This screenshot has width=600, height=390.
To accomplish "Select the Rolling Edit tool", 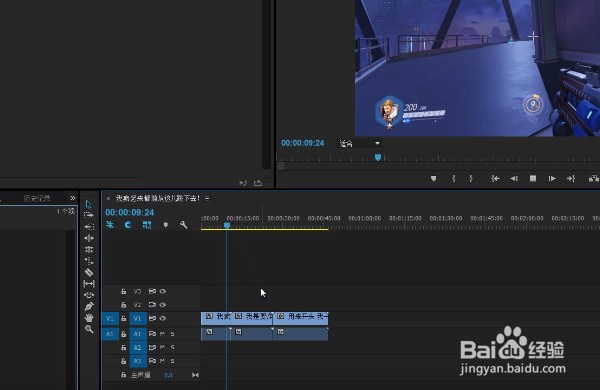I will (89, 250).
